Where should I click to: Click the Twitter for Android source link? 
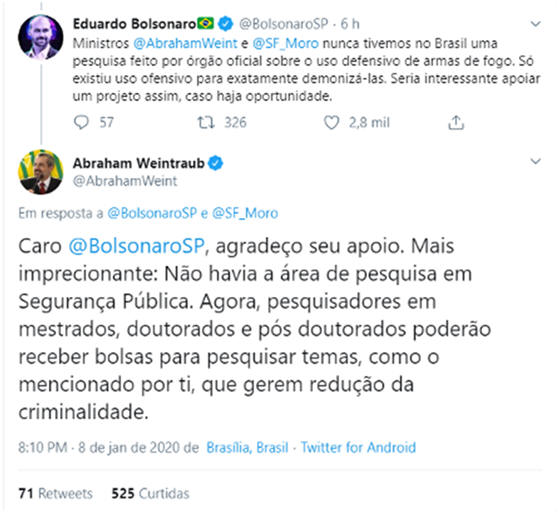(358, 447)
